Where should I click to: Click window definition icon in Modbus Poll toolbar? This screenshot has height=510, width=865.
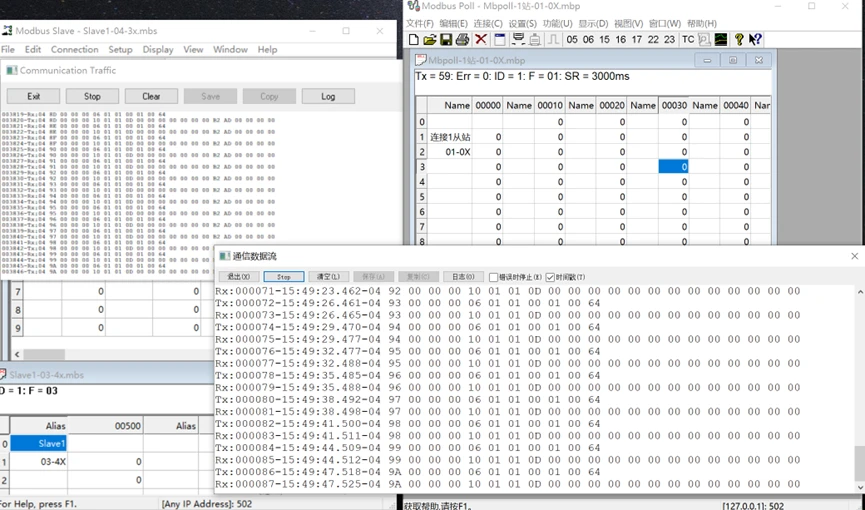pyautogui.click(x=499, y=39)
